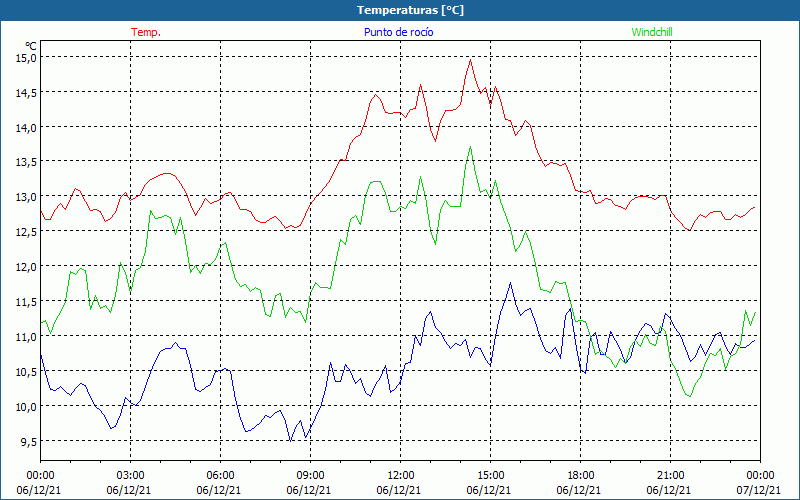Click the 10,5 y-axis value
Viewport: 800px width, 500px height.
point(26,371)
